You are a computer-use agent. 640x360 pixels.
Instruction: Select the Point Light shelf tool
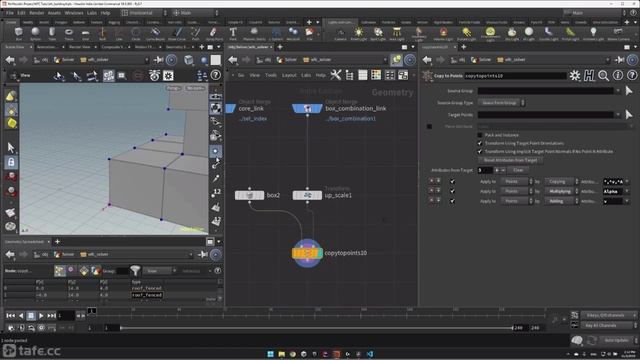click(x=359, y=33)
